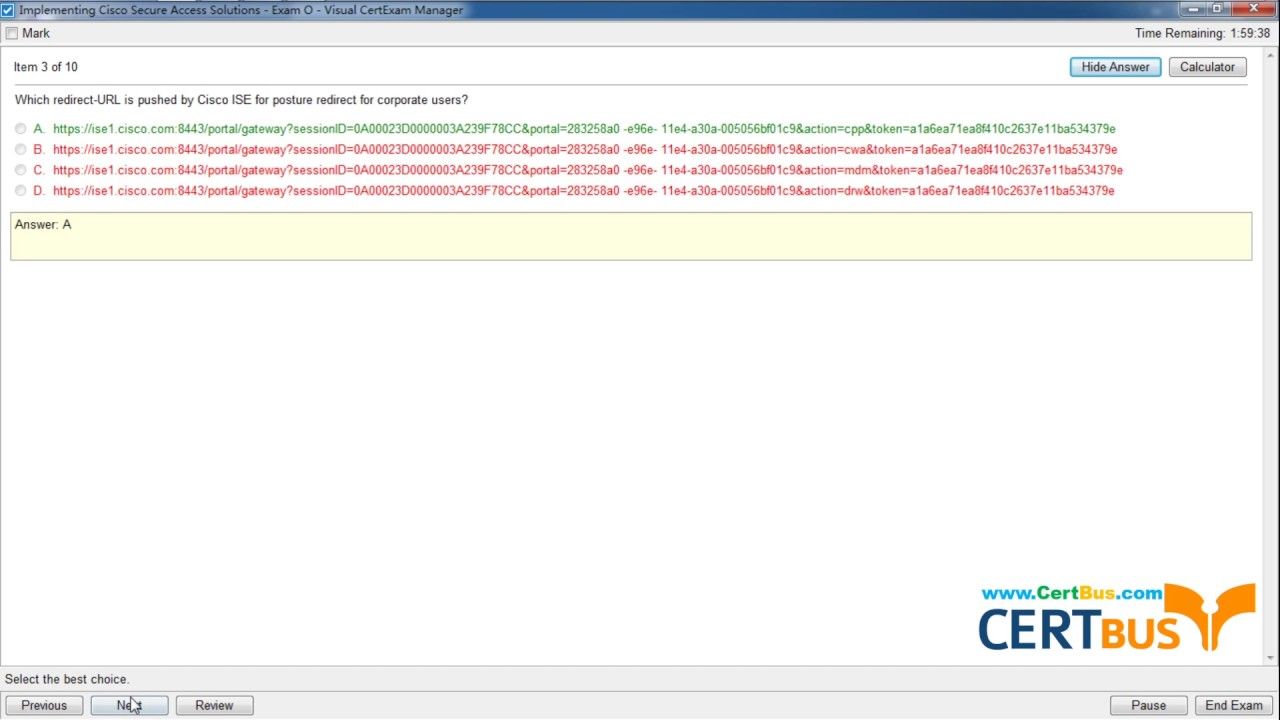
Task: Click the 'Answer: A' explanation box
Action: click(x=631, y=236)
